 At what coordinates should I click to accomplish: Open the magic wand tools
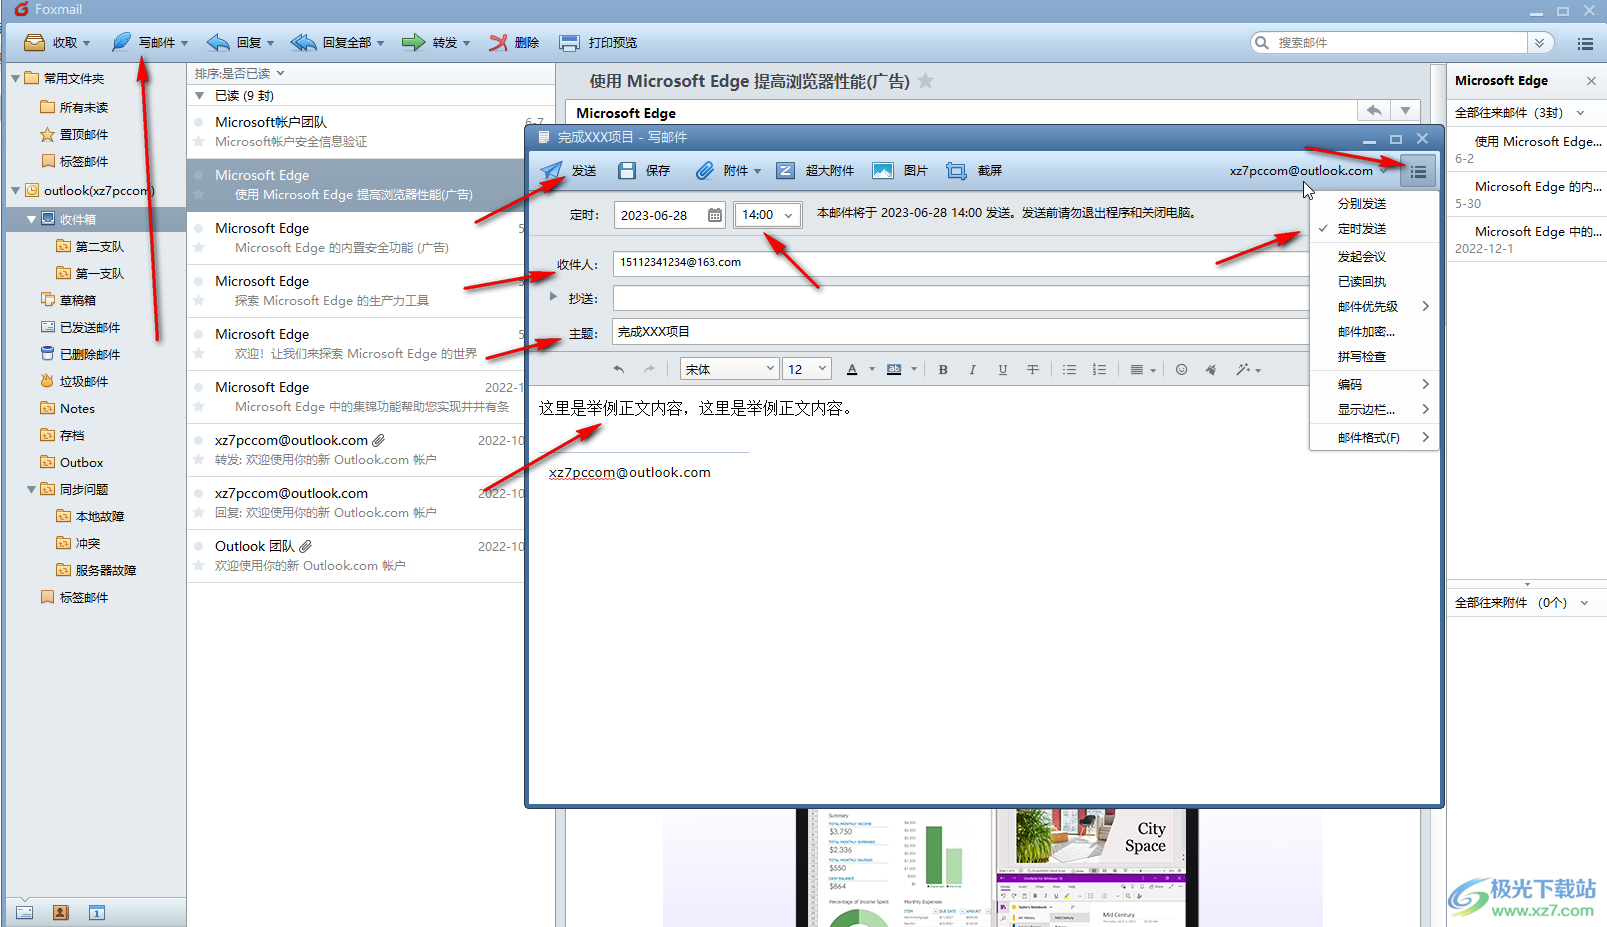coord(1247,370)
